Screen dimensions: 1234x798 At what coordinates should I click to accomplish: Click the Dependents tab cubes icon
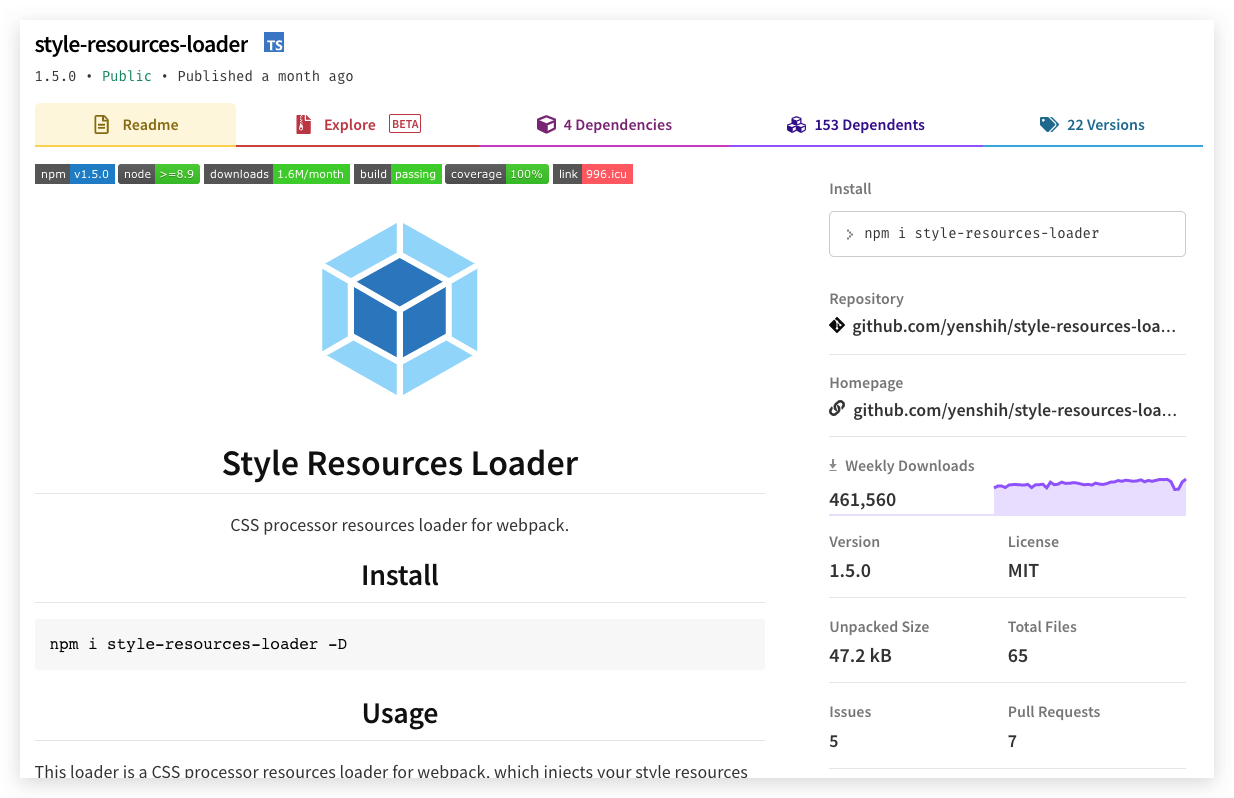796,125
